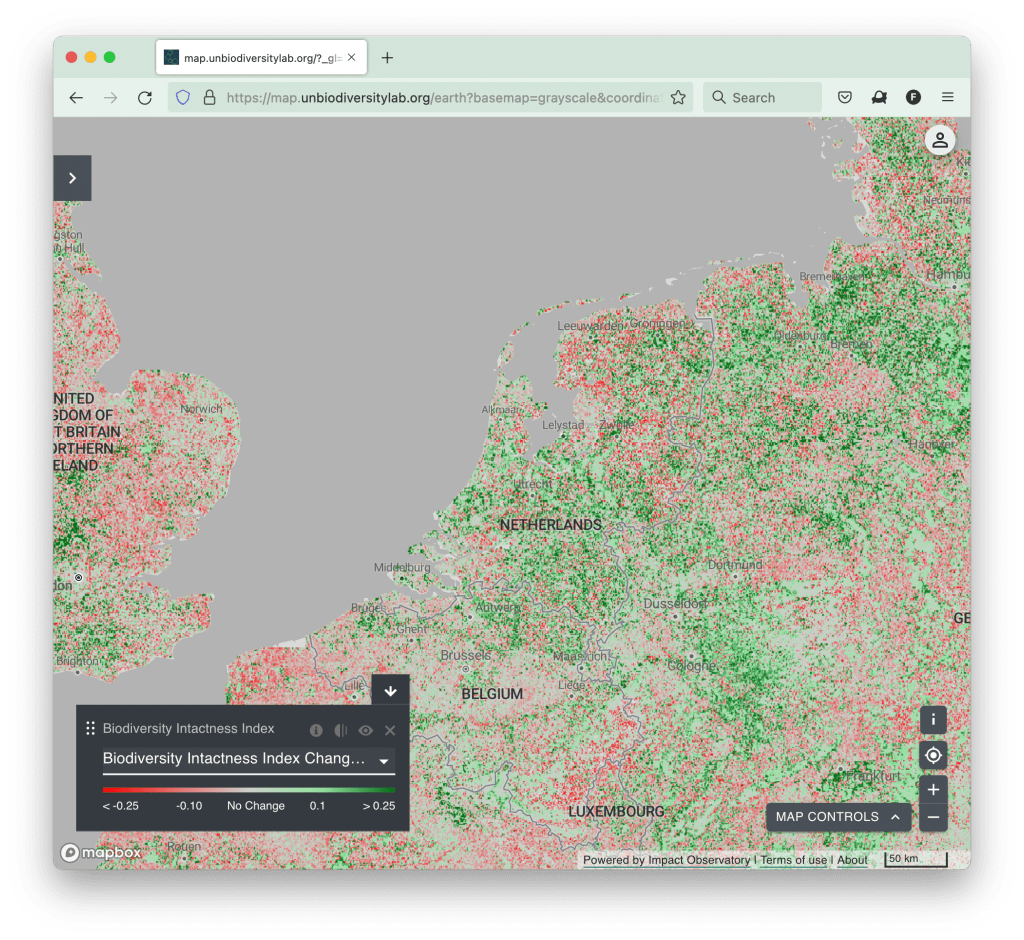Expand the MAP CONTROLS menu

tap(838, 817)
